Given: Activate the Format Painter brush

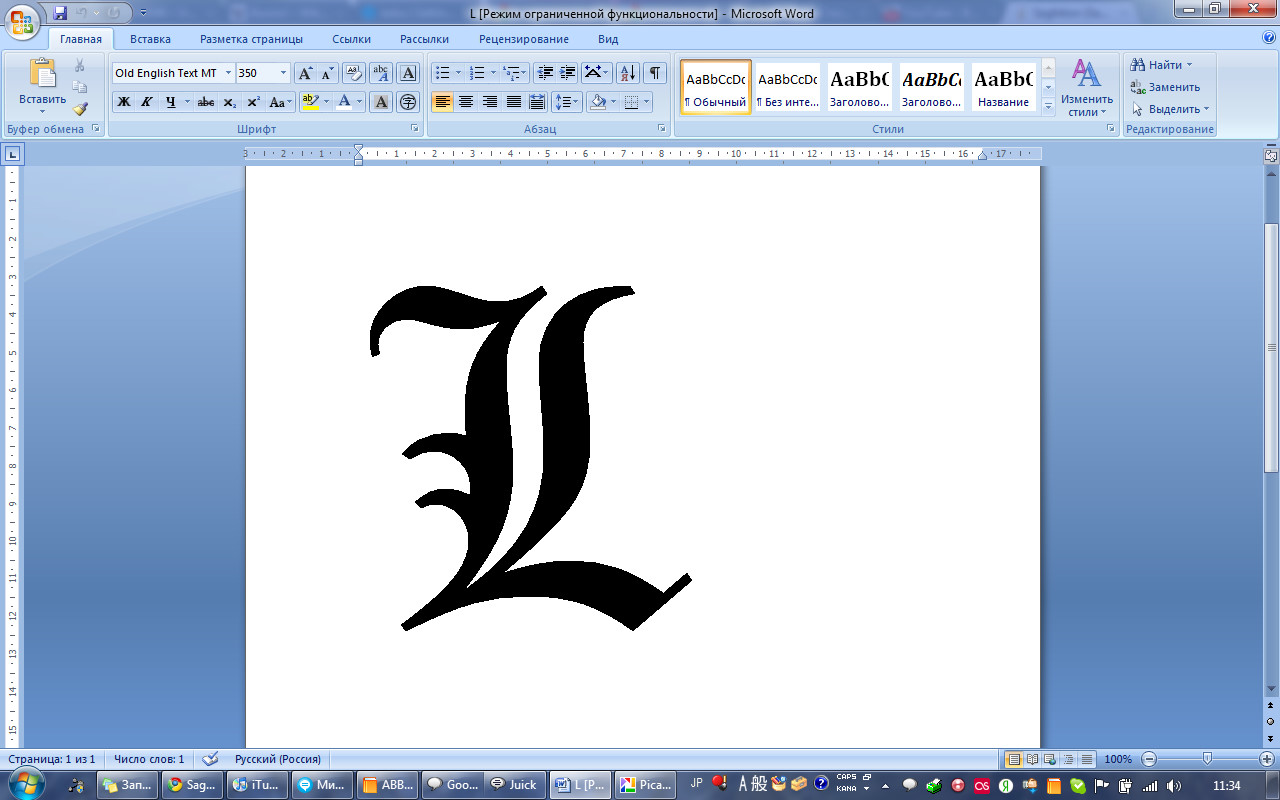Looking at the screenshot, I should [x=80, y=109].
